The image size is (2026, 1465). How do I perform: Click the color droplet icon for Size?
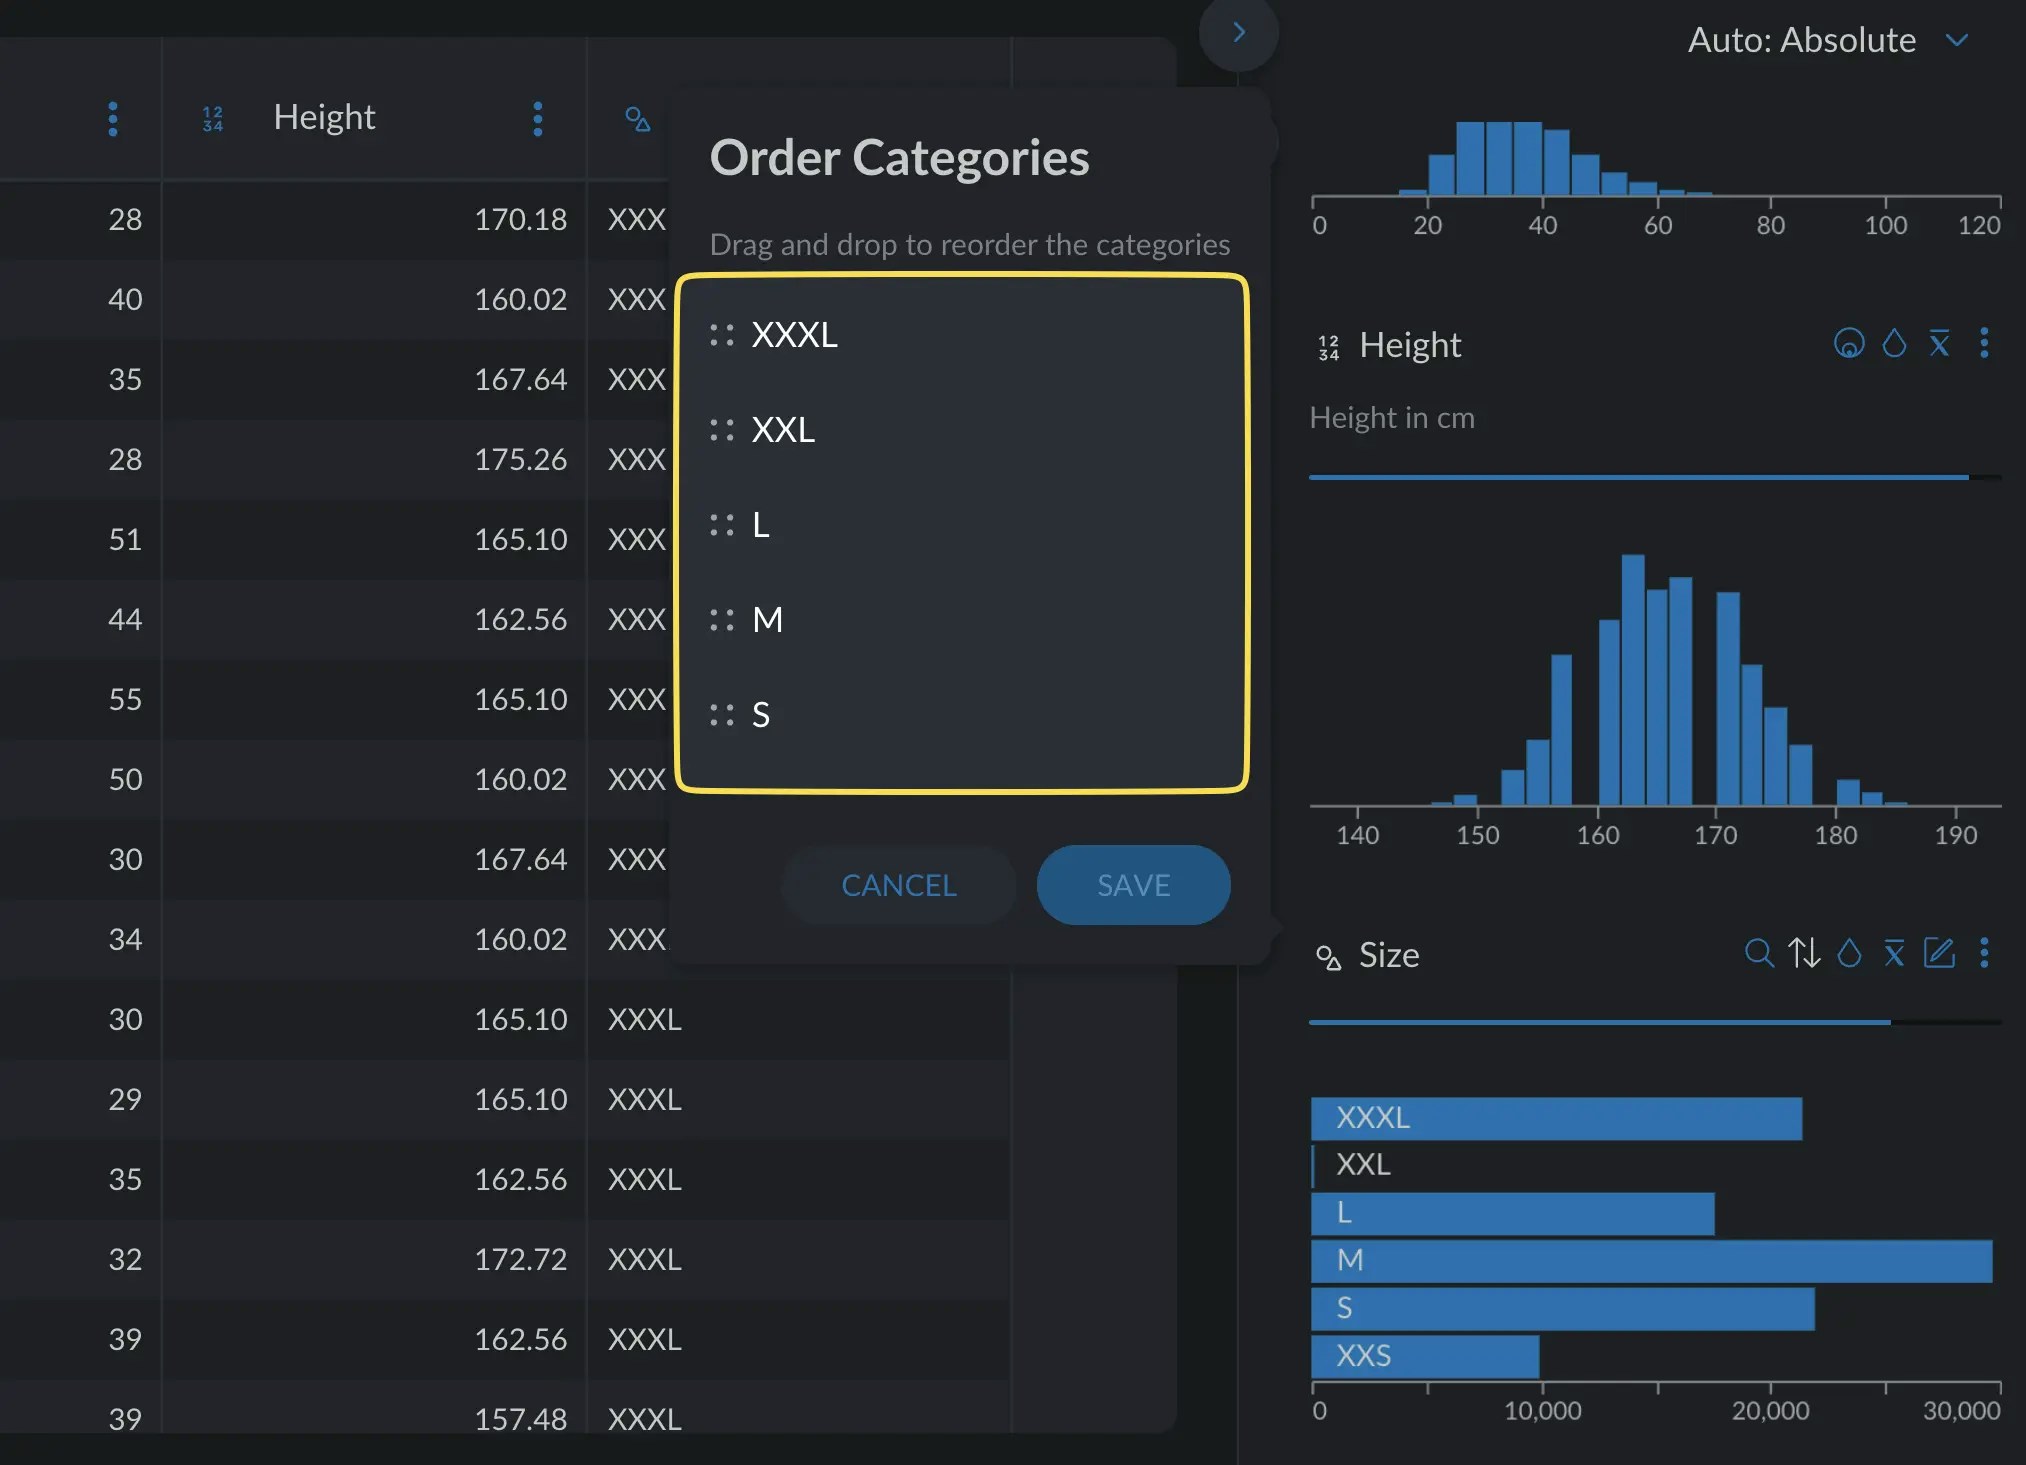1849,953
